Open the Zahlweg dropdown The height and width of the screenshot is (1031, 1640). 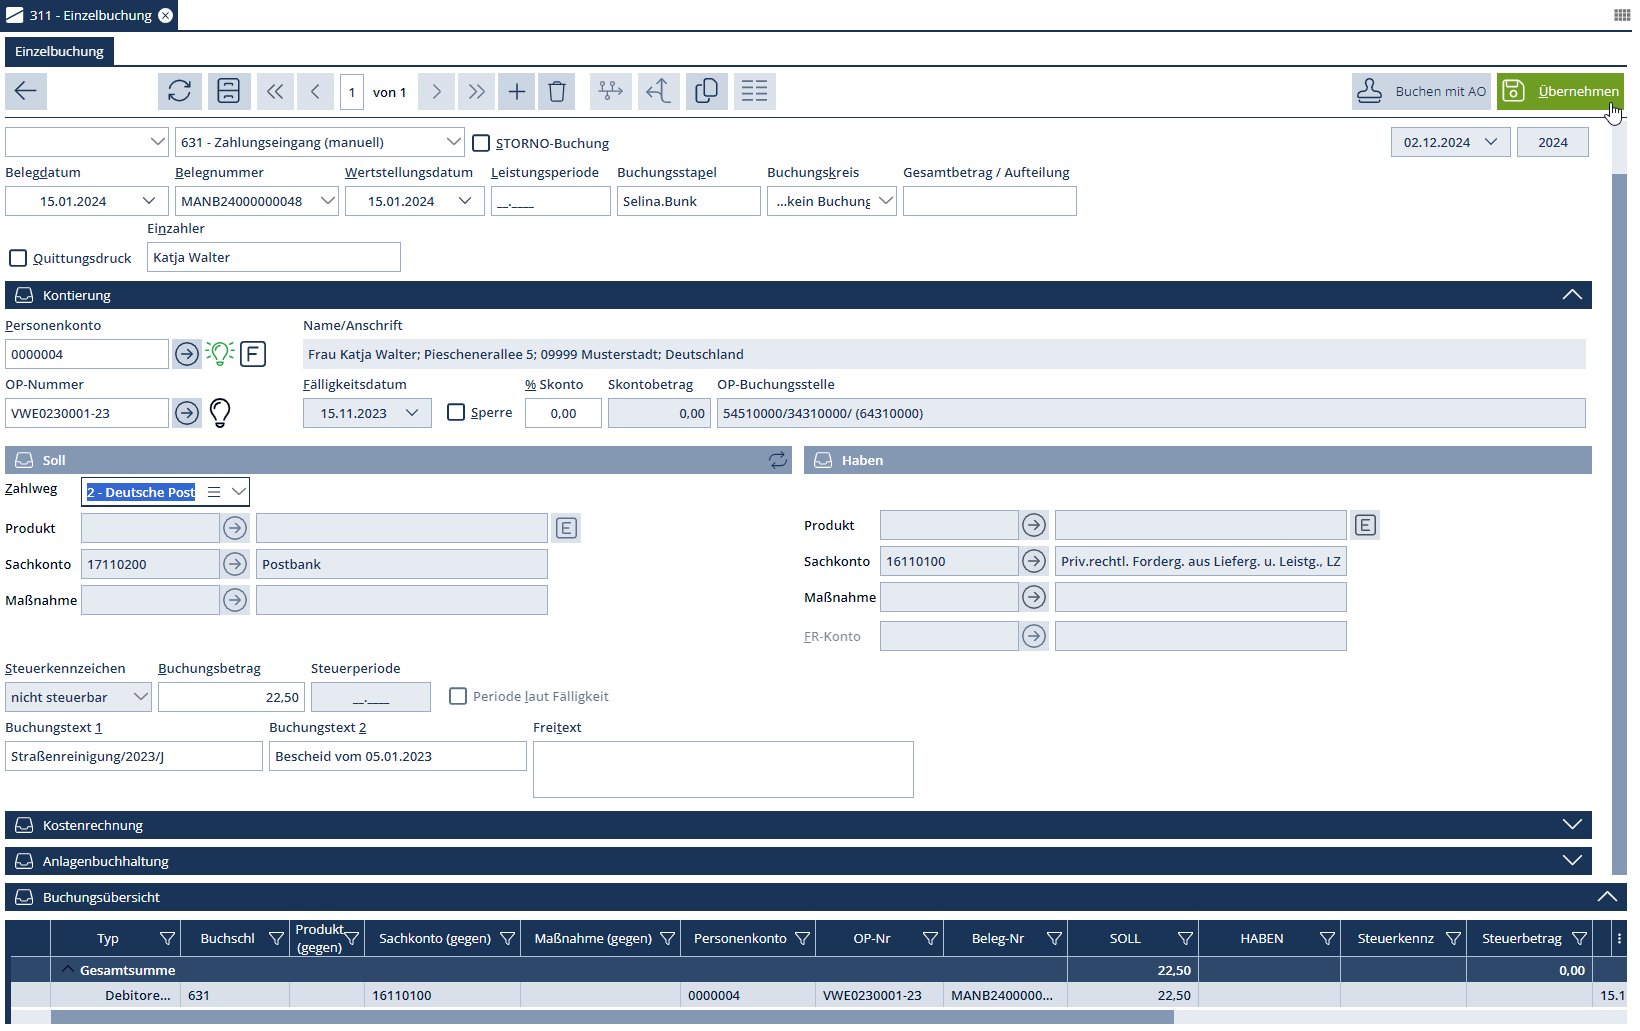click(x=238, y=492)
